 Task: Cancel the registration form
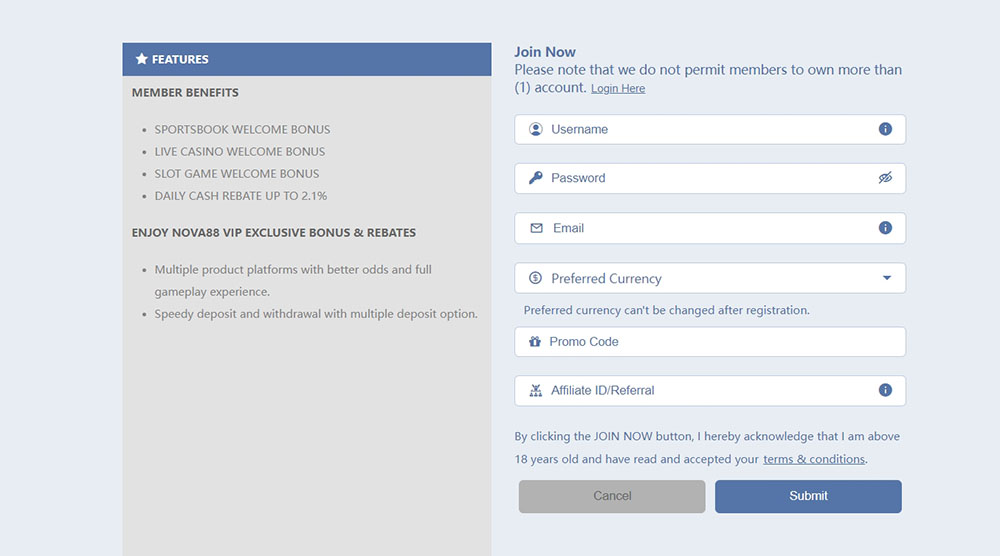pos(612,496)
